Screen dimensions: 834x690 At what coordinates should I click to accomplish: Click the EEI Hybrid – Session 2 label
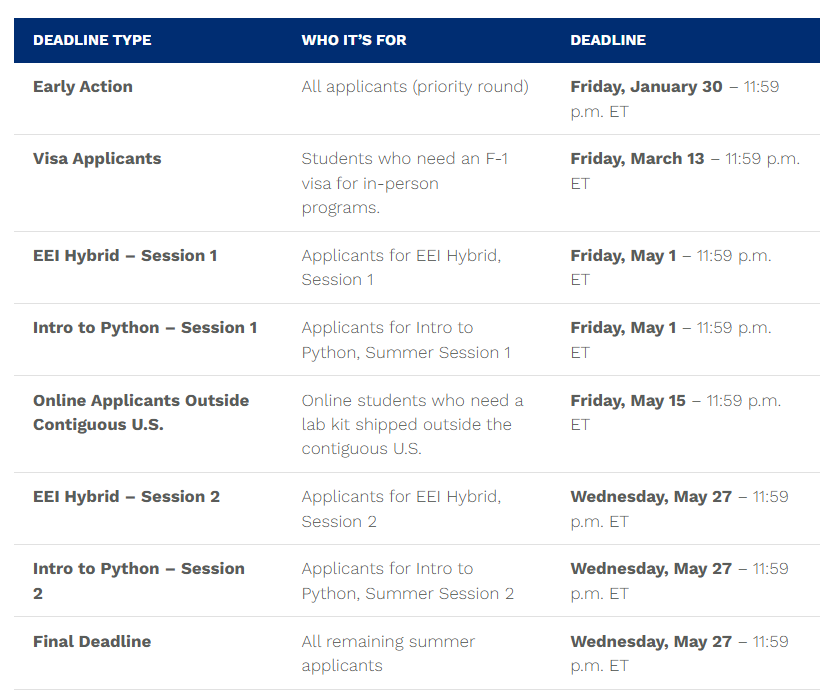pyautogui.click(x=126, y=497)
